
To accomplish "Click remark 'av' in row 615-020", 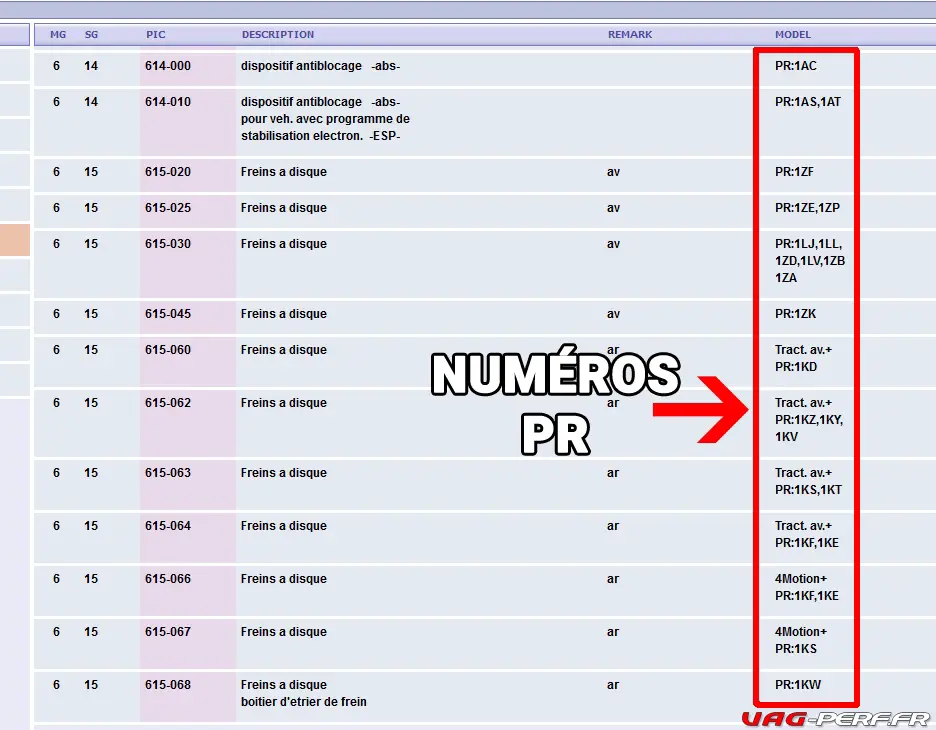I will 613,172.
